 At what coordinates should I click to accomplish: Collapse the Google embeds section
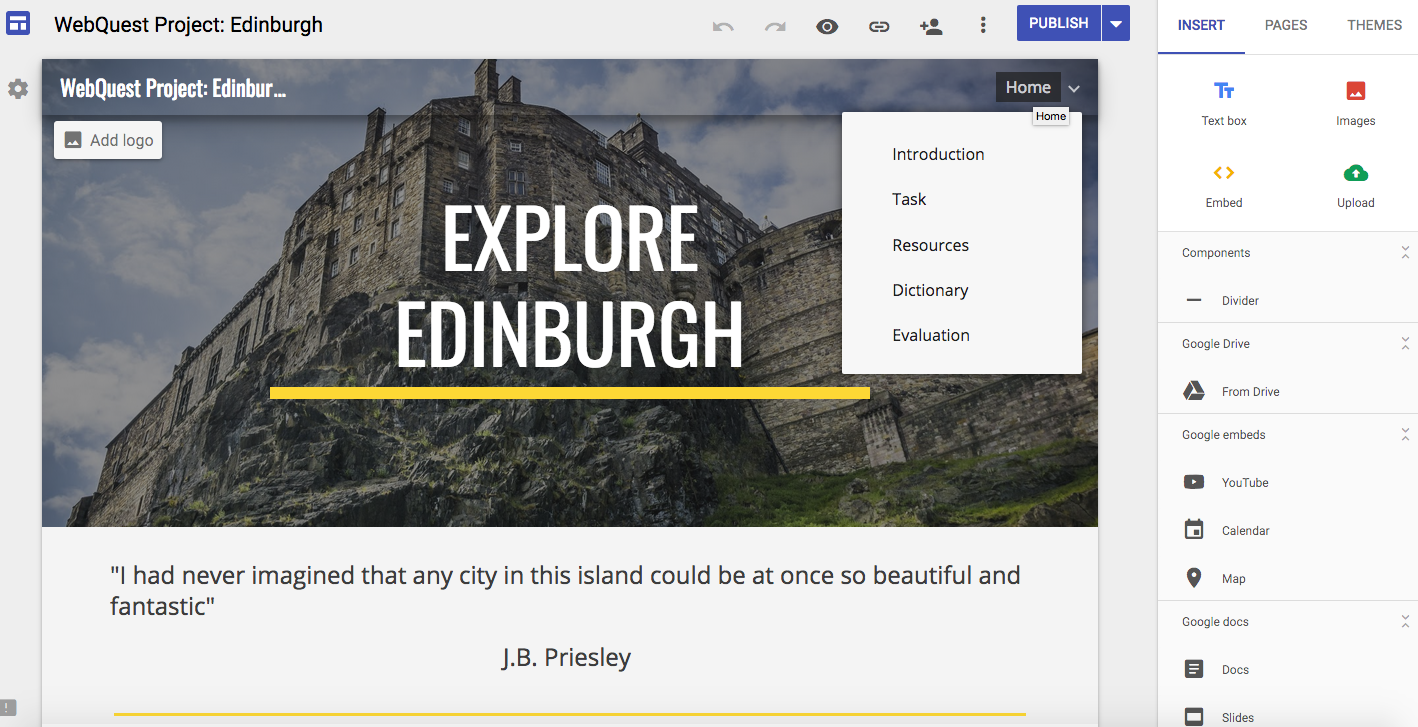(x=1405, y=435)
